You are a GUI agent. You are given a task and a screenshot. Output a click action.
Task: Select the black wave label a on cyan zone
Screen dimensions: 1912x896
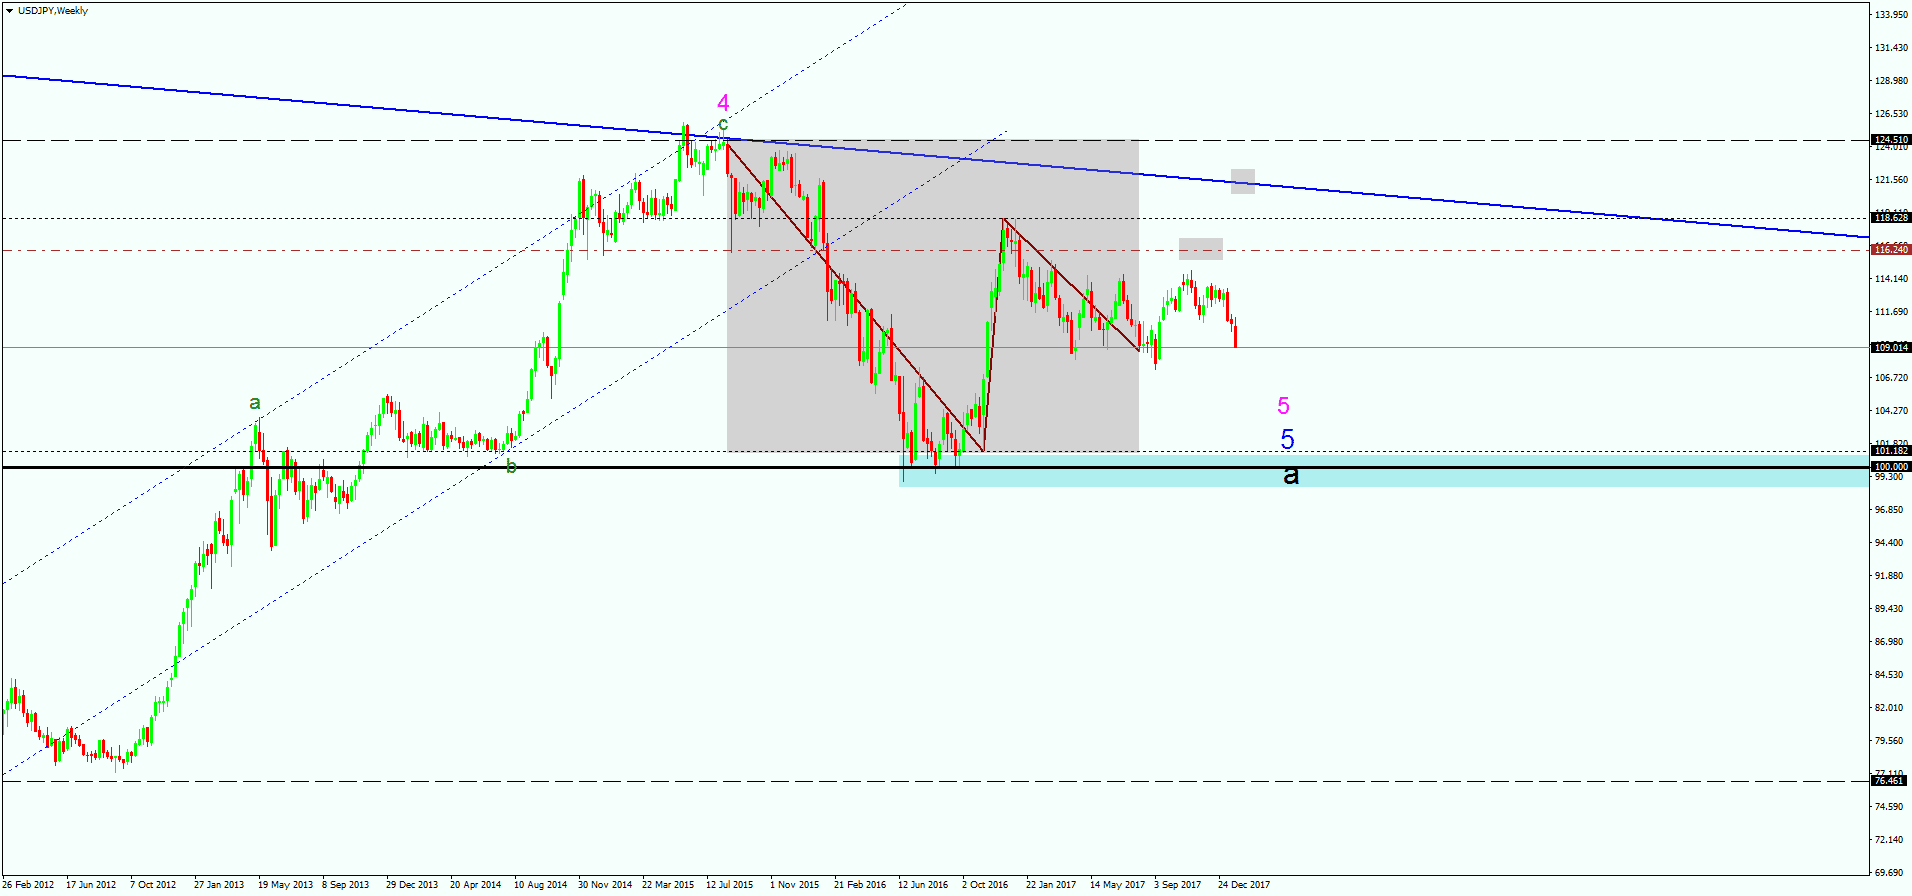1291,474
